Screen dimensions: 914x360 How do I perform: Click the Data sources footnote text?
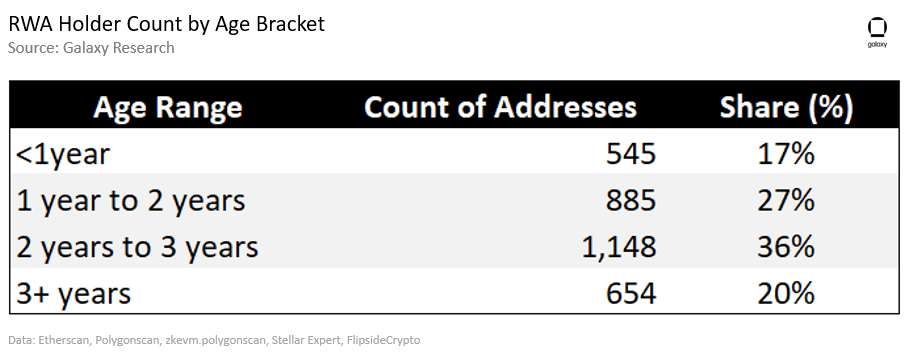pos(214,340)
